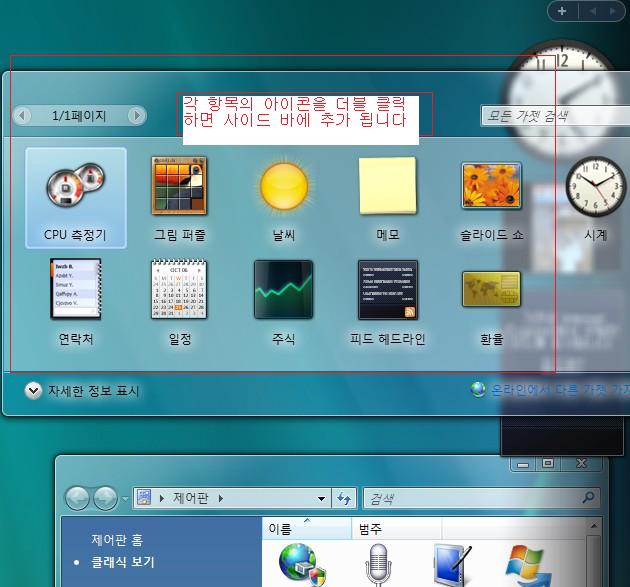Click magnifier icon in Control Panel search
This screenshot has width=630, height=587.
[589, 497]
